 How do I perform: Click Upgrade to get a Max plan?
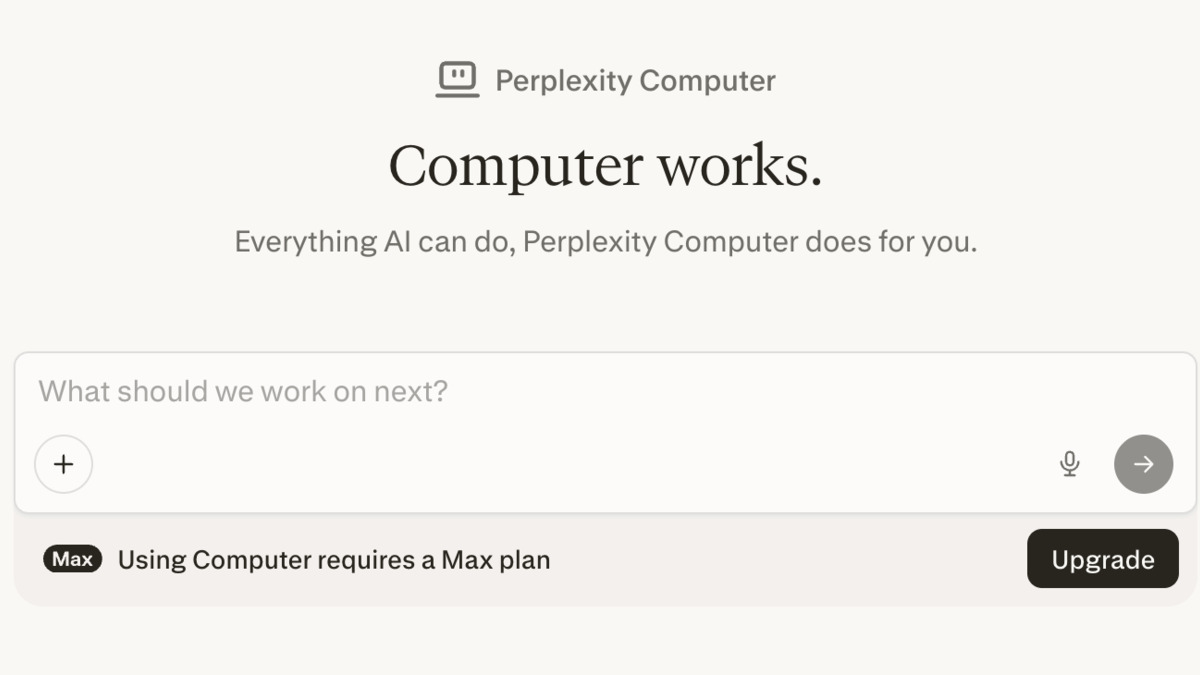1102,559
